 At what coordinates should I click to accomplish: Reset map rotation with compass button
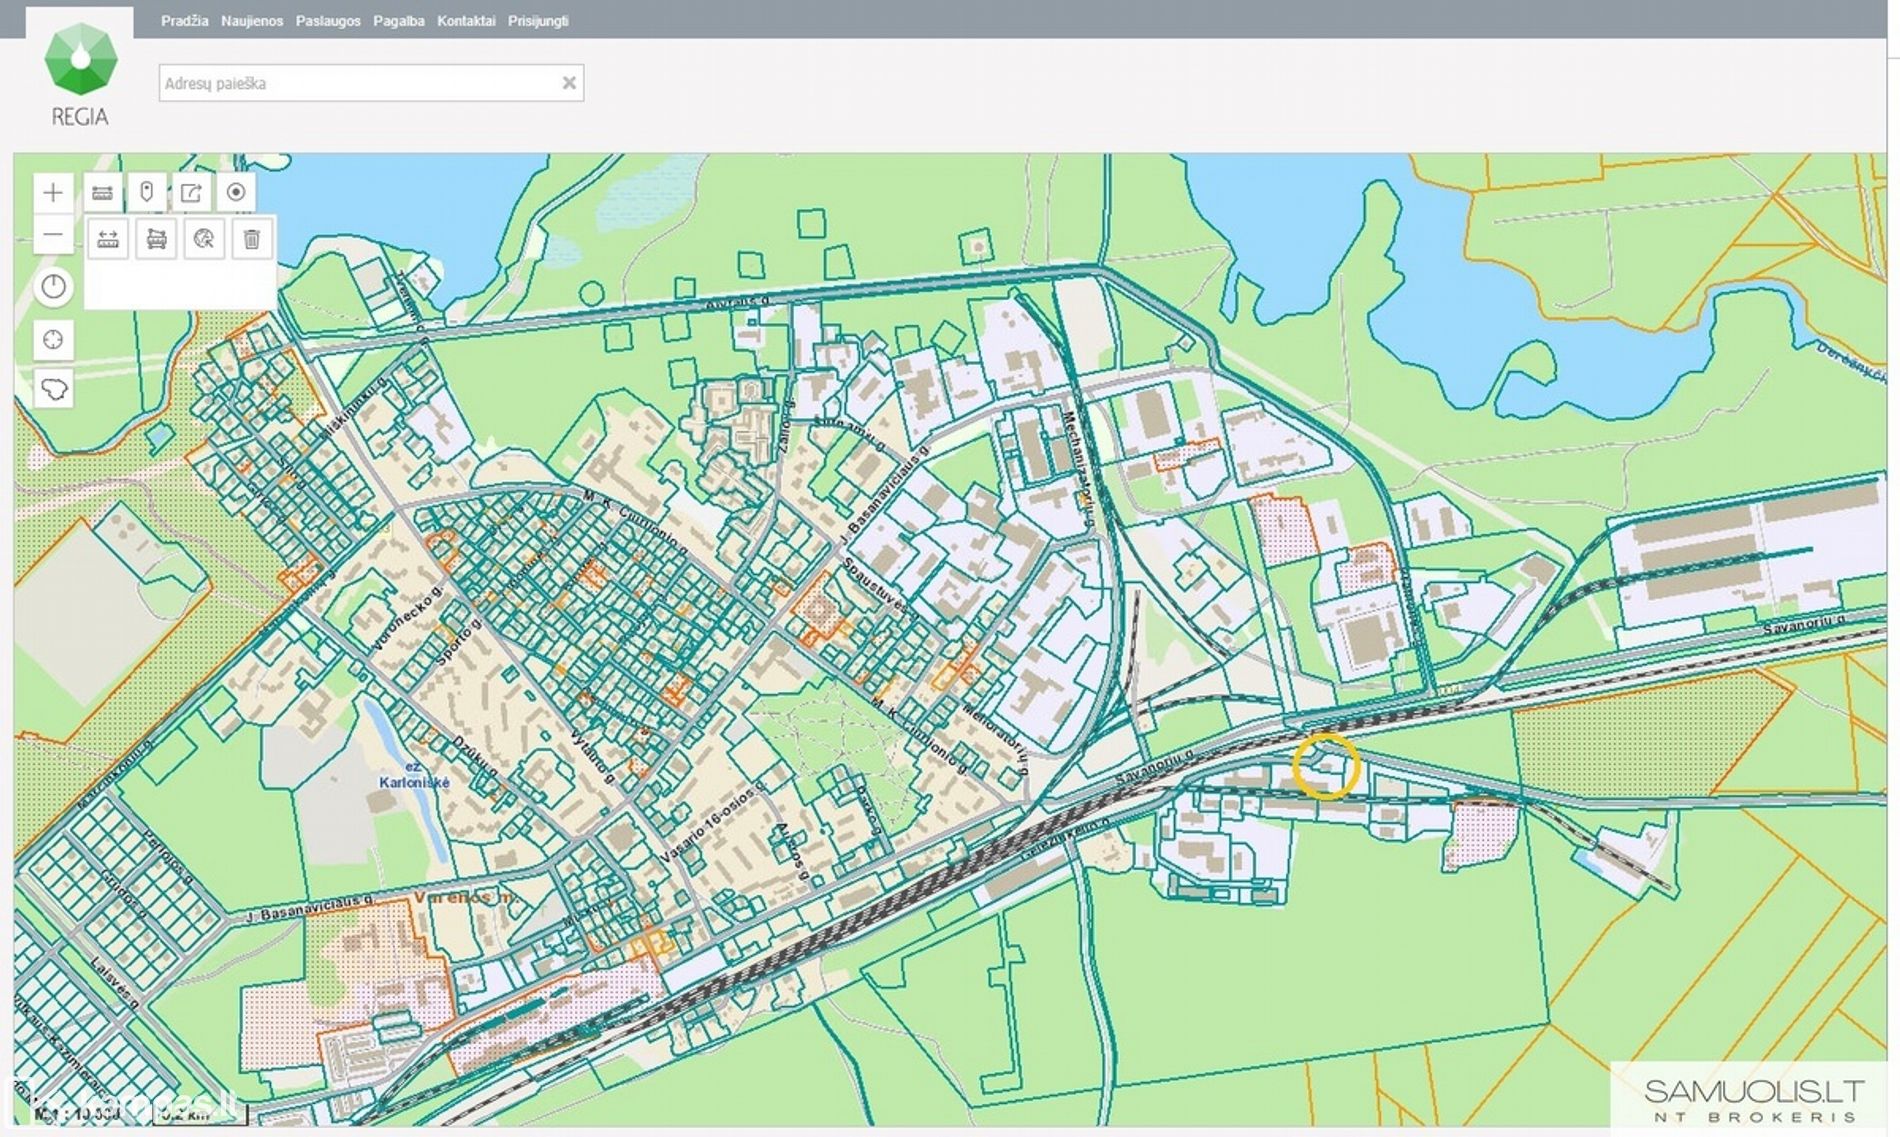click(x=53, y=288)
